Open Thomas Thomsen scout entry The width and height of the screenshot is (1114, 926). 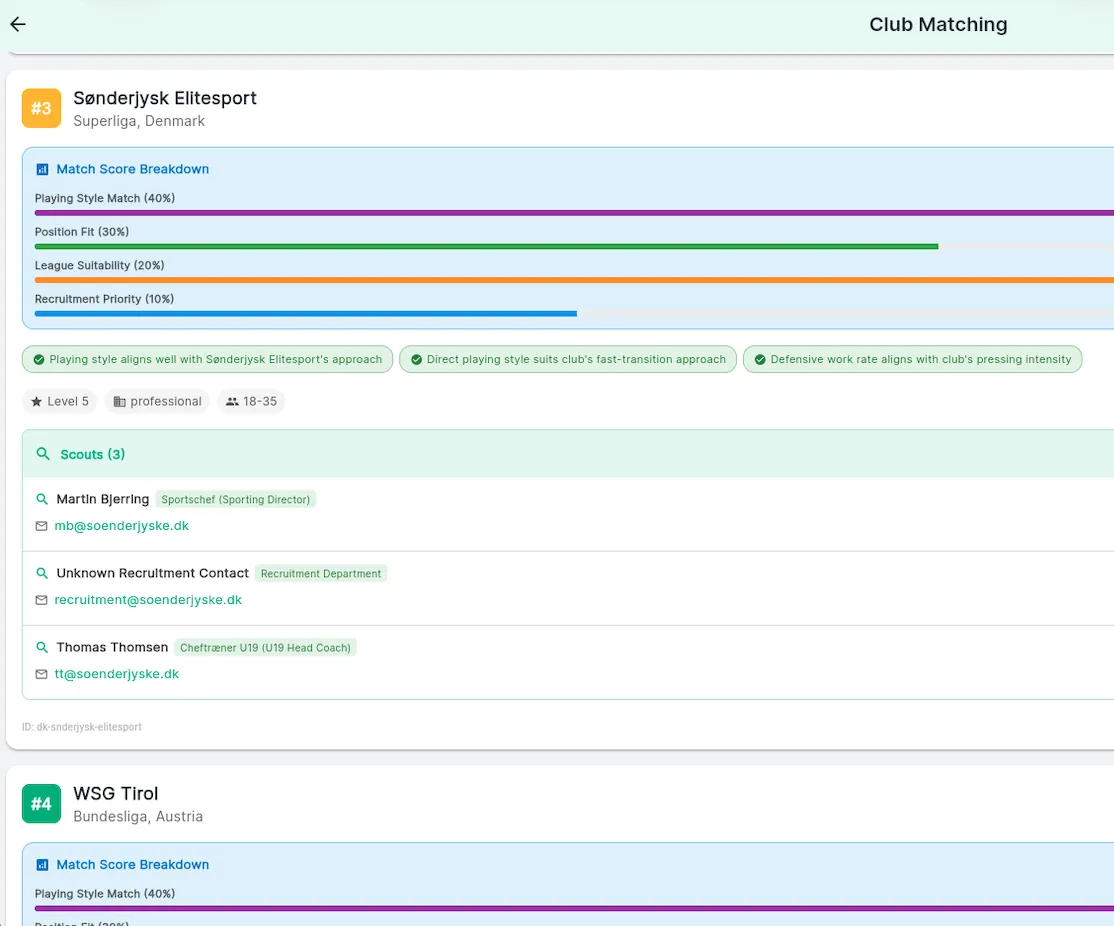point(112,648)
